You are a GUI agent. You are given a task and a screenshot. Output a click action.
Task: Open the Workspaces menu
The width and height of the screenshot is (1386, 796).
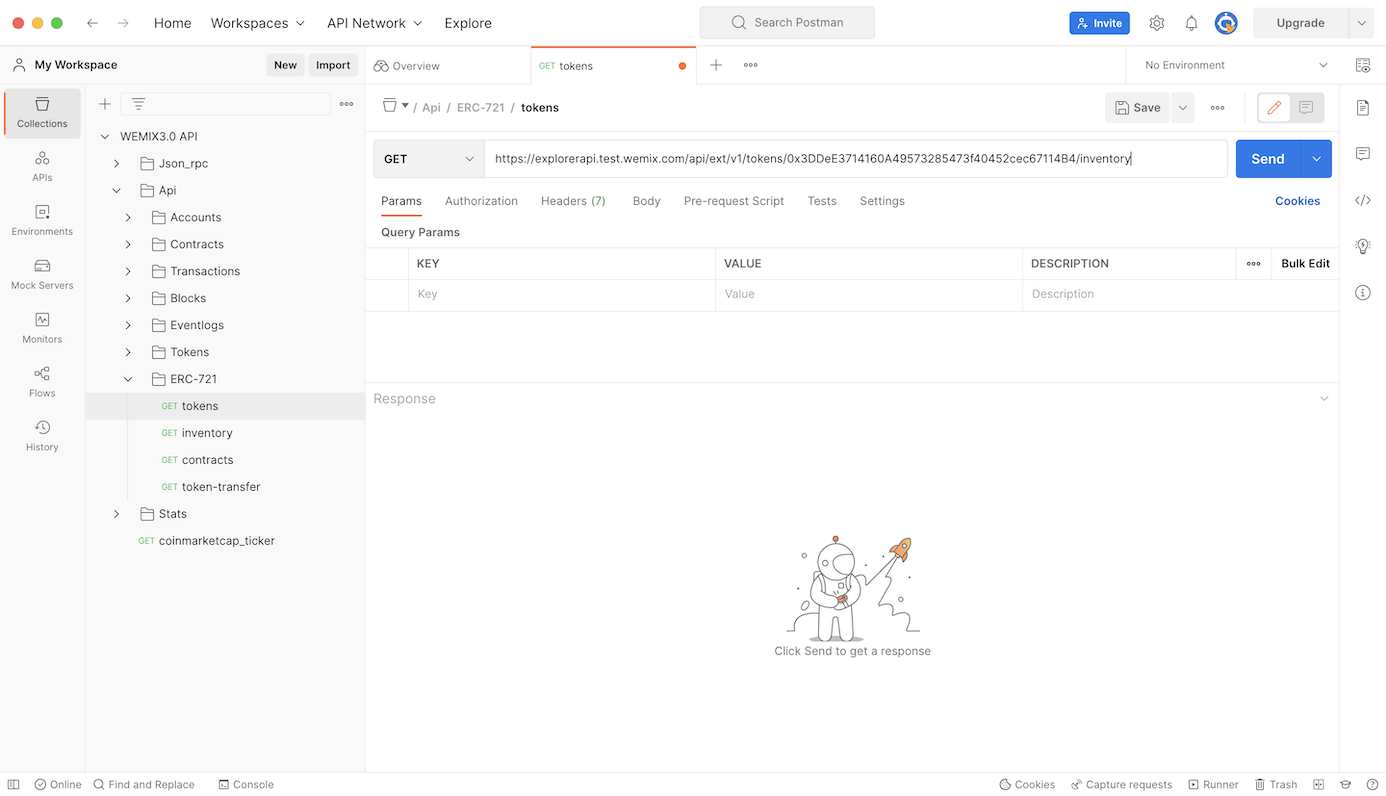click(x=257, y=23)
